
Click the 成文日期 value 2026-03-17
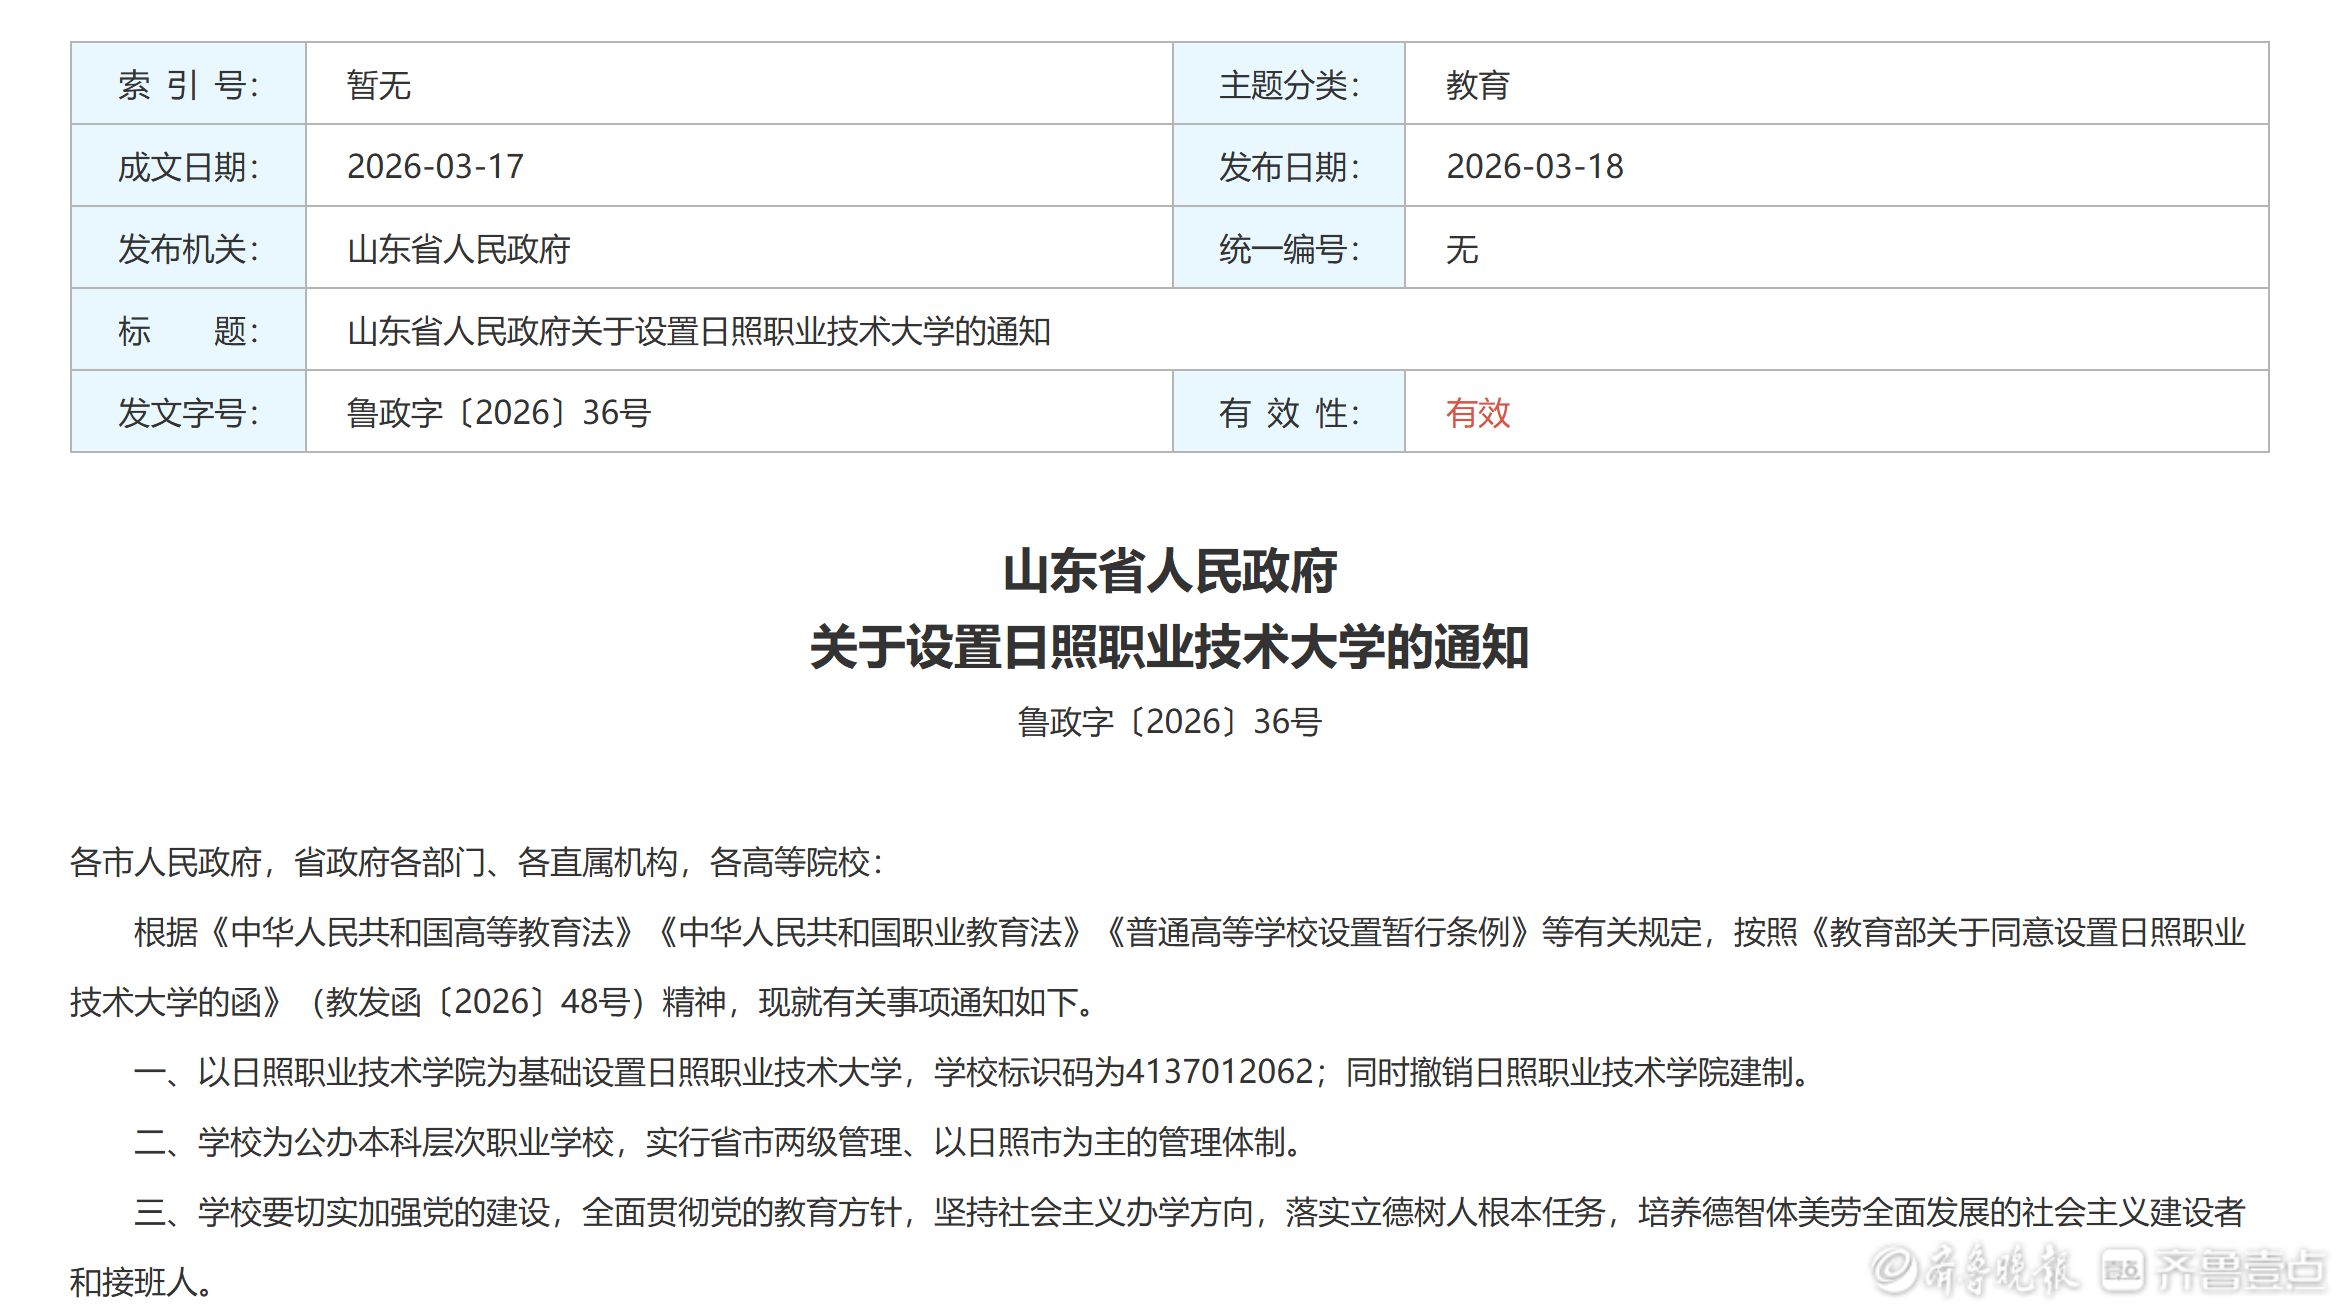pos(435,167)
